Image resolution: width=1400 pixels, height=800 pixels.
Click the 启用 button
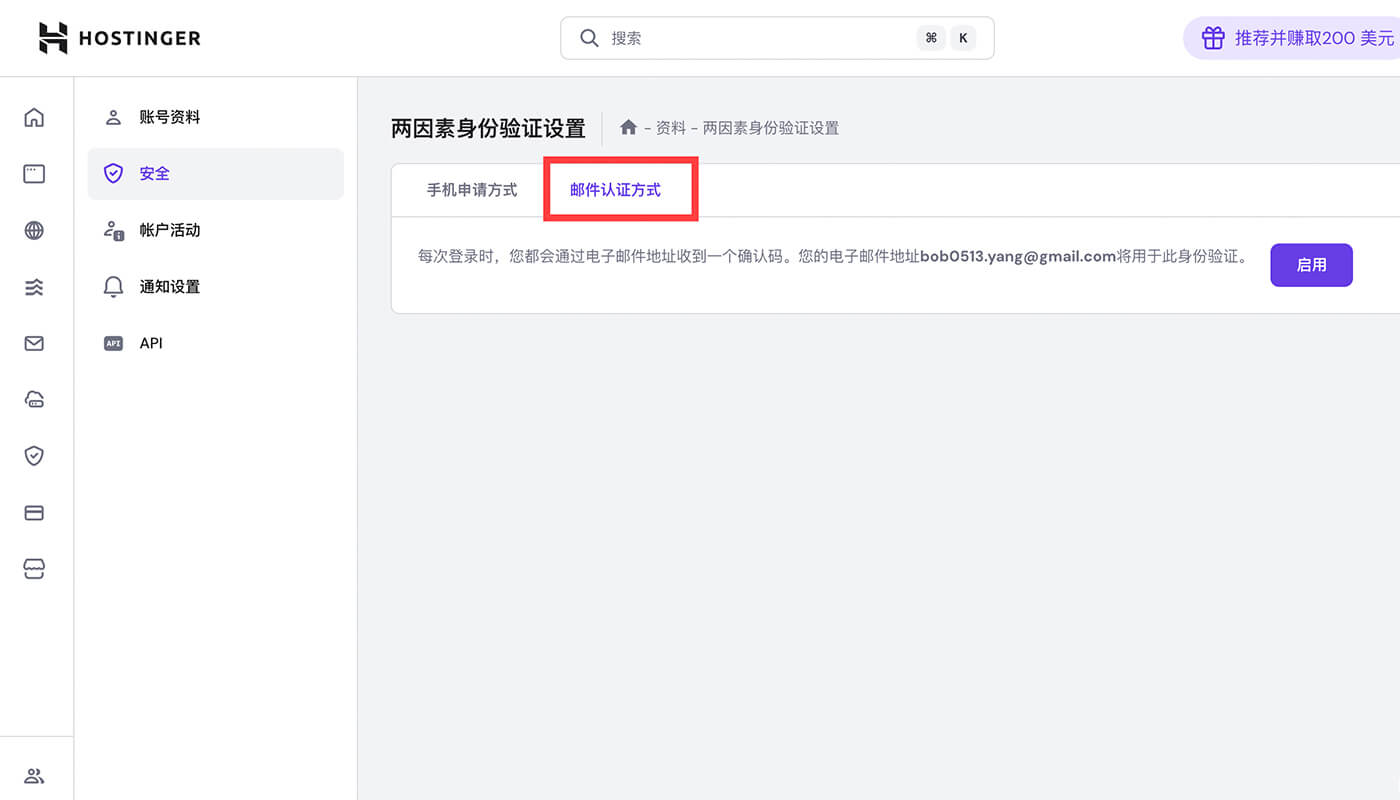[1311, 265]
